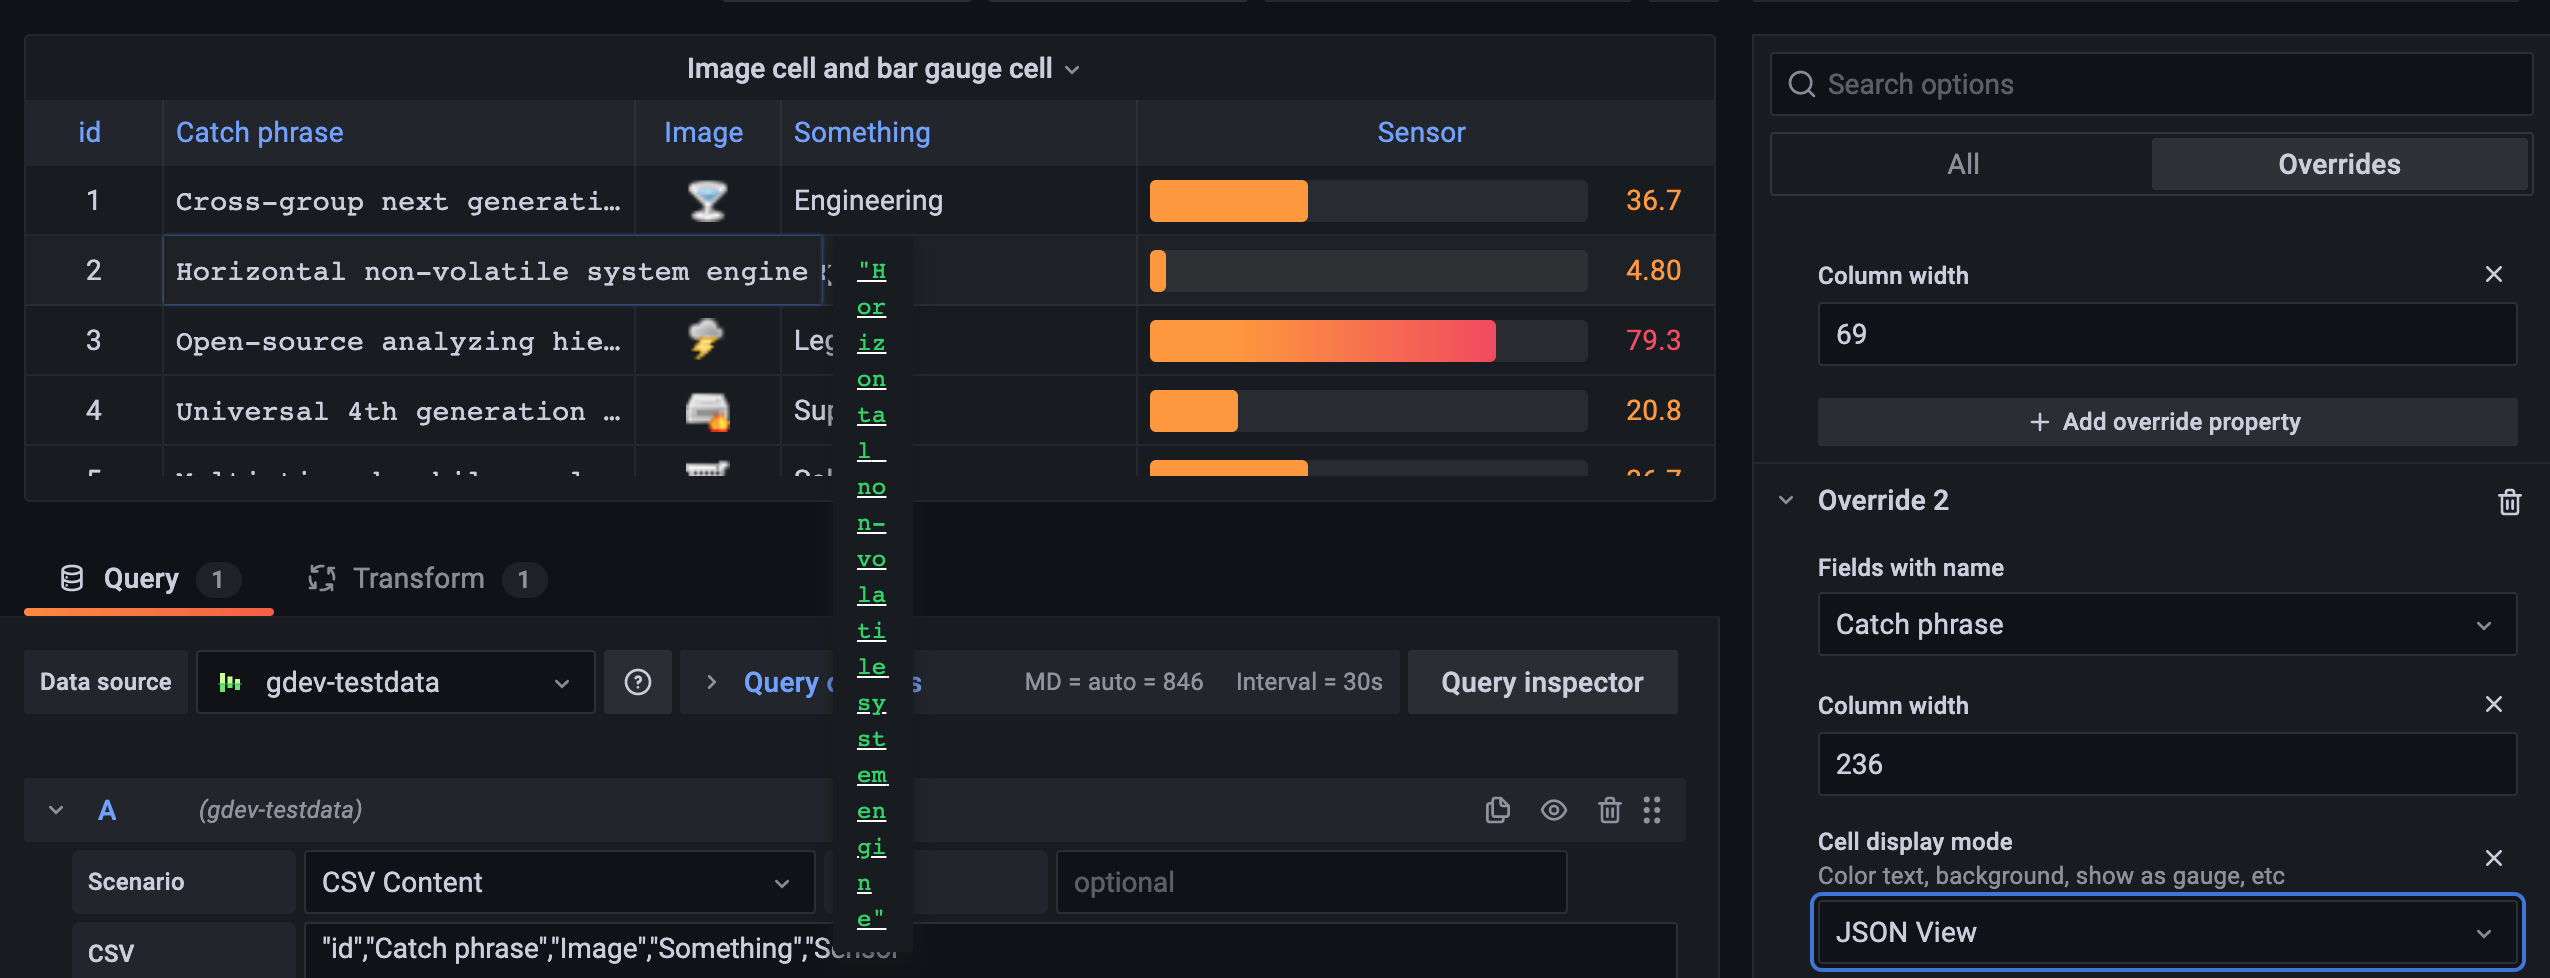Image resolution: width=2550 pixels, height=978 pixels.
Task: Open the Catch phrase field name dropdown
Action: click(2166, 624)
